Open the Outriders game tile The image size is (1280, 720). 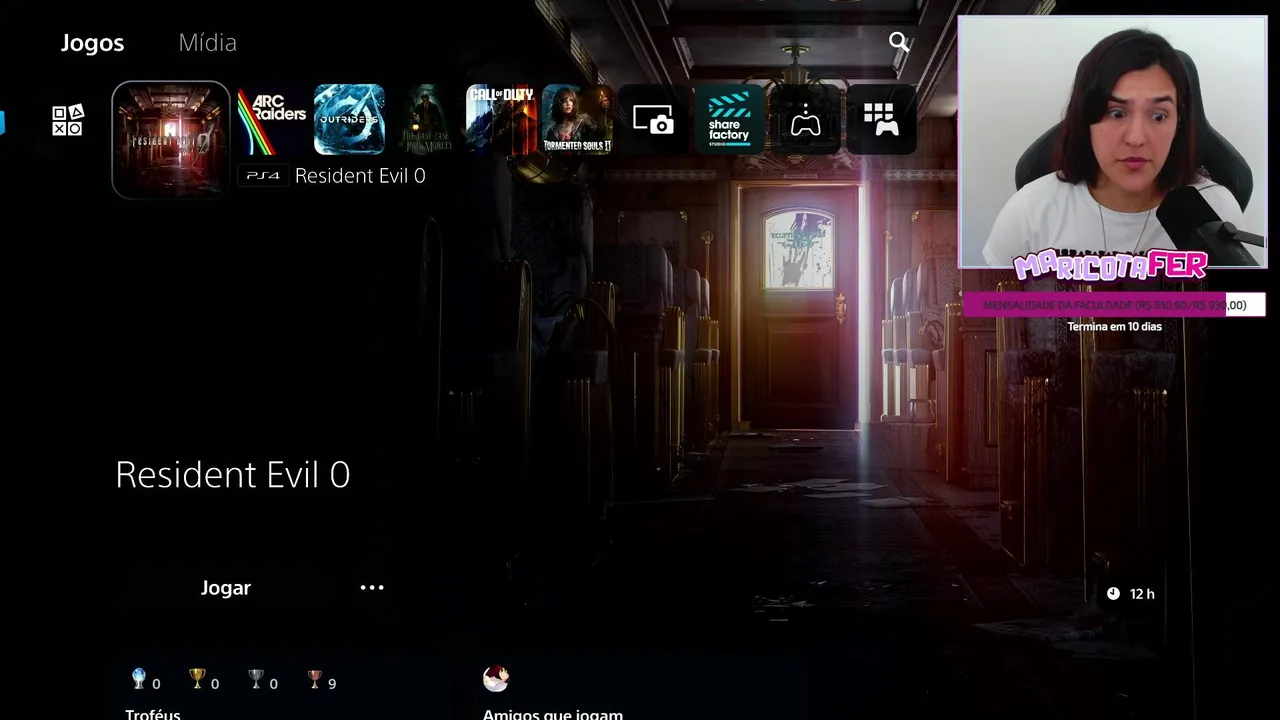coord(349,120)
